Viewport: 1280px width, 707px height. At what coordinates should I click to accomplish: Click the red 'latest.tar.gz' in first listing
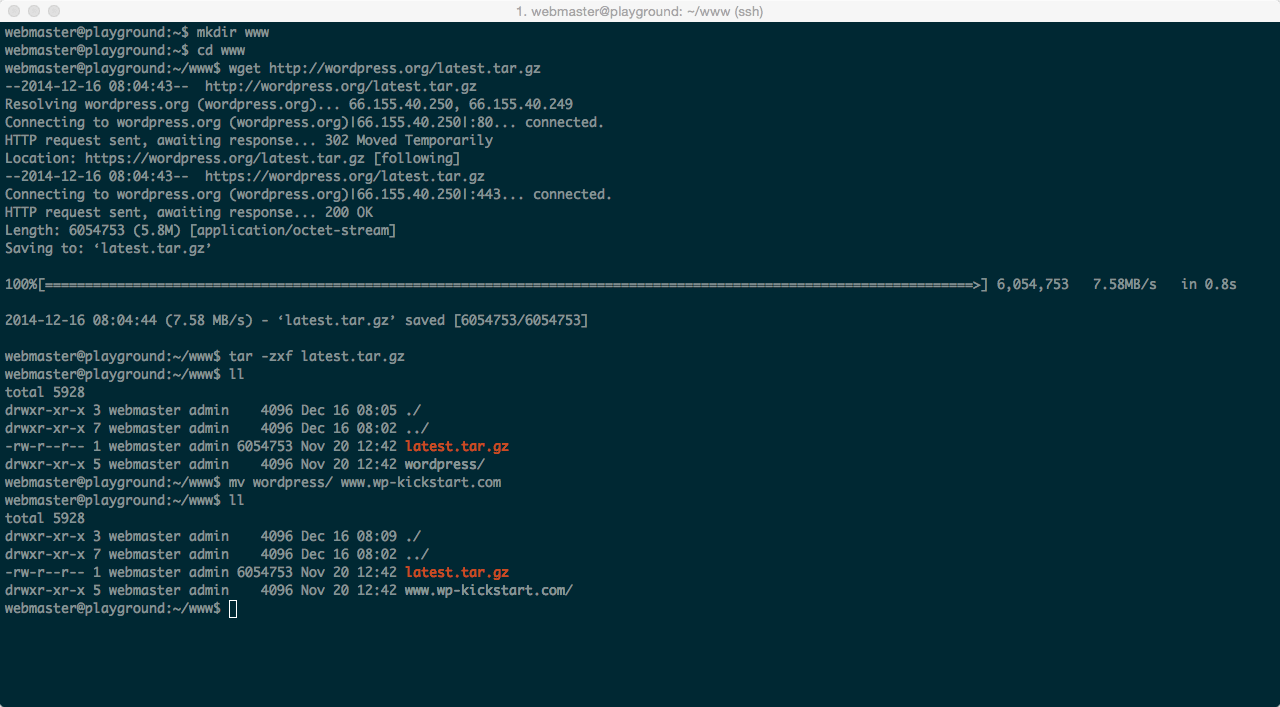457,446
